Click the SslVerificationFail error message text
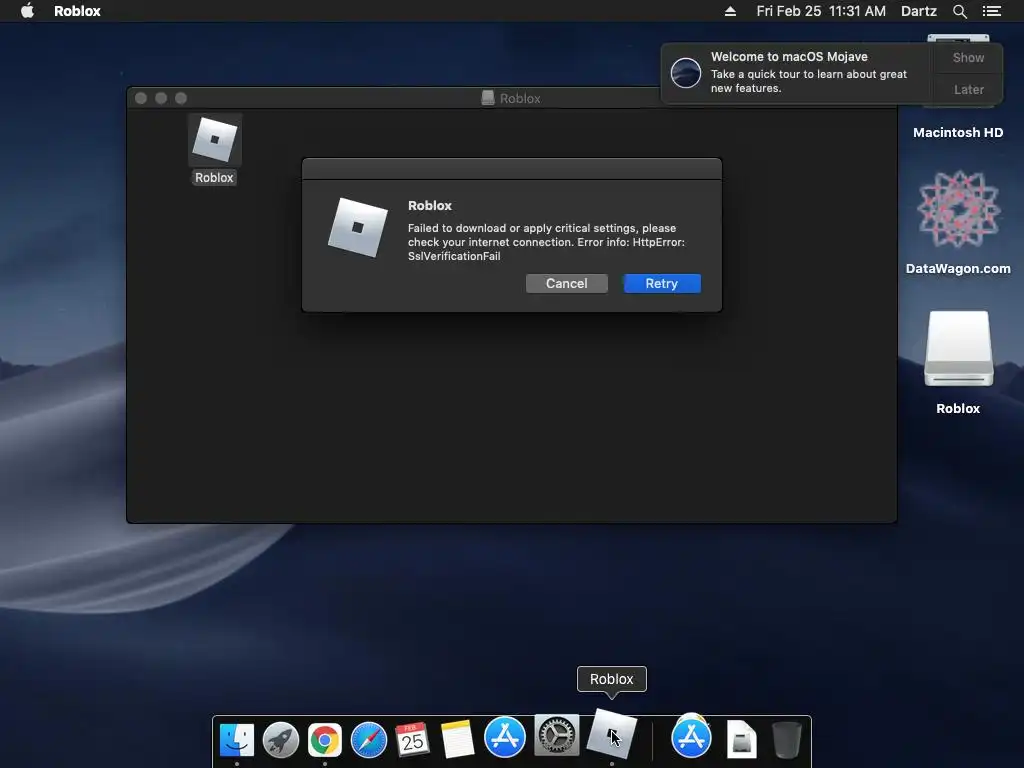This screenshot has height=768, width=1024. click(546, 242)
